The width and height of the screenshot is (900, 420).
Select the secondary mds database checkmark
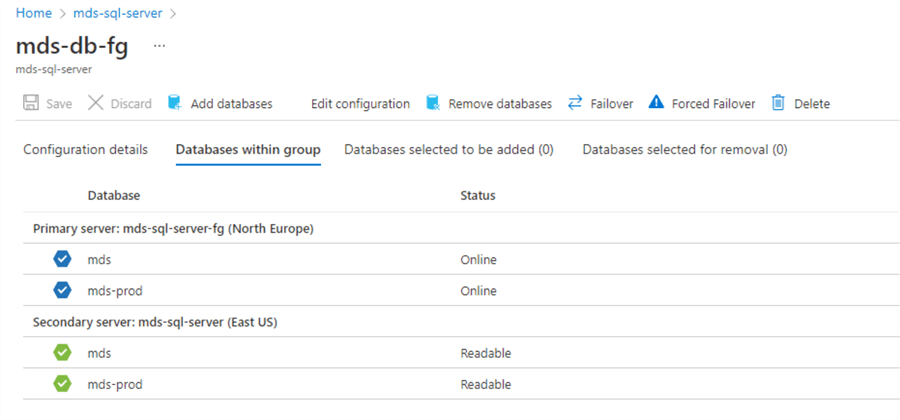tap(63, 353)
